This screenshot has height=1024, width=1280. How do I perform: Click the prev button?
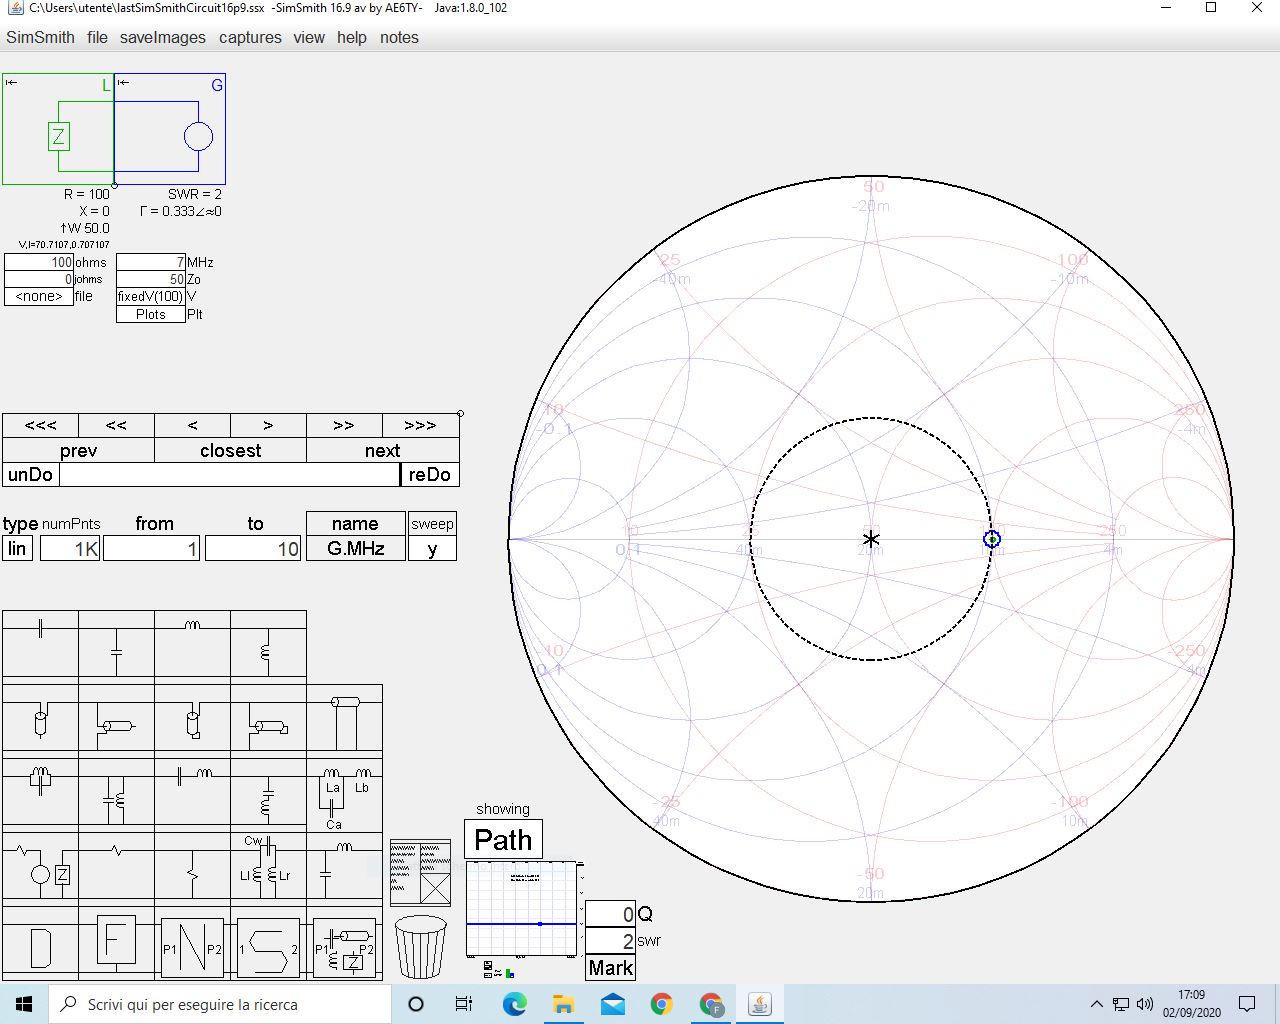tap(79, 450)
